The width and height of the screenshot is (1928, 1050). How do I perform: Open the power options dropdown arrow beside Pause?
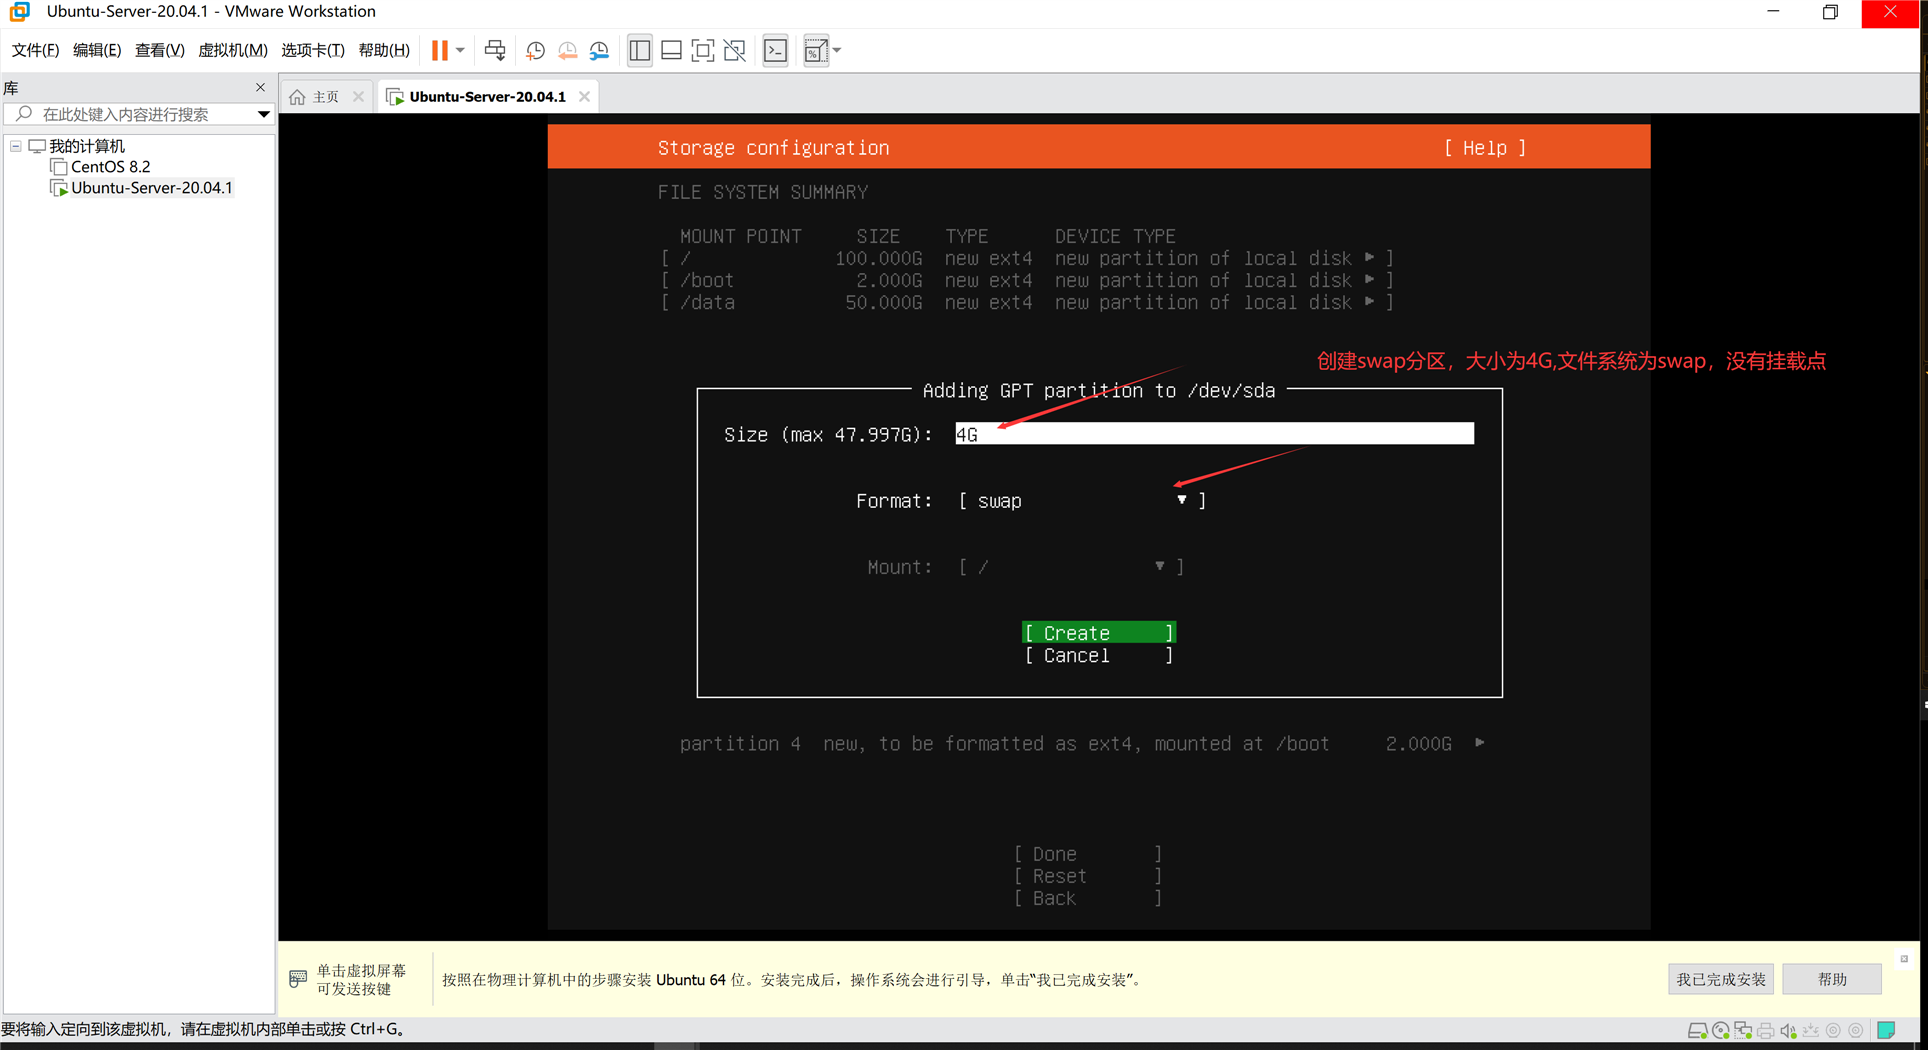[x=460, y=50]
